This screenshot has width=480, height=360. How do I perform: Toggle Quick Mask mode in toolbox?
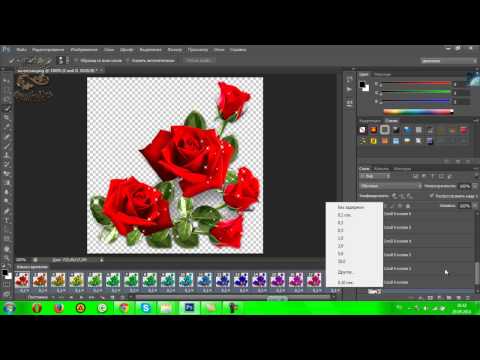click(7, 284)
